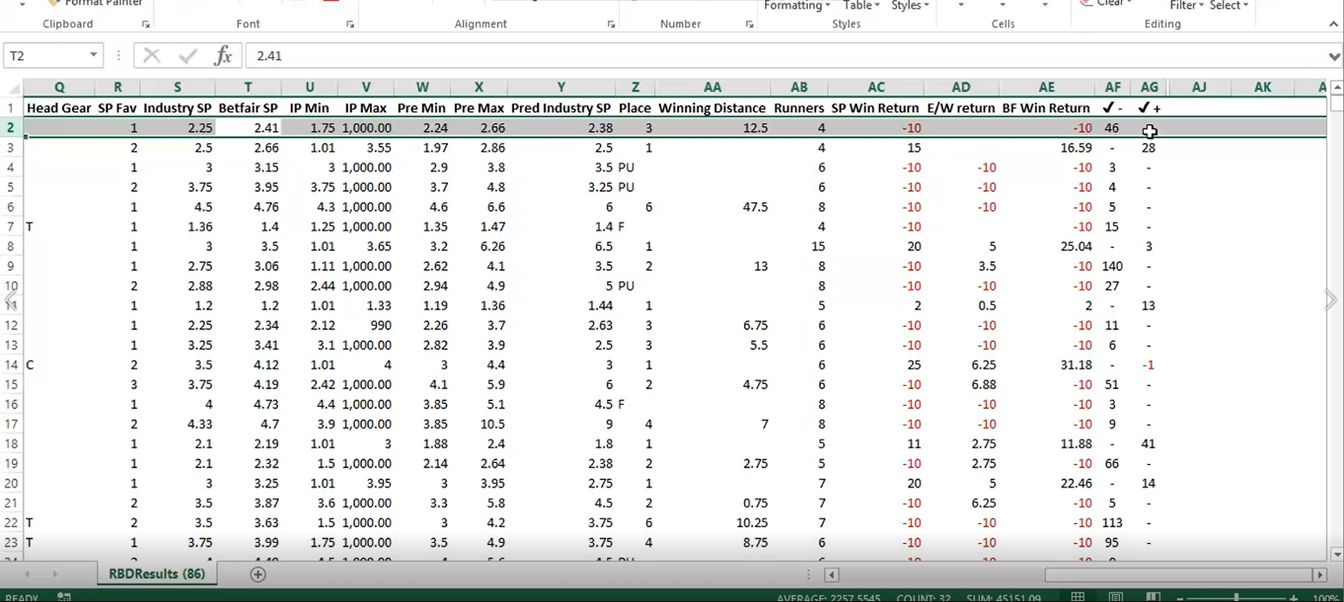The image size is (1344, 602).
Task: Open the Font dialog launcher
Action: (x=350, y=24)
